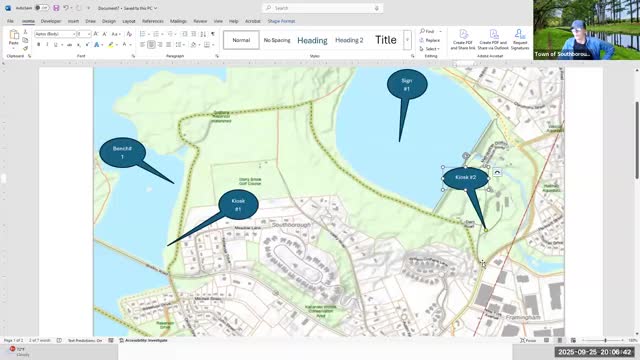This screenshot has width=640, height=360.
Task: Apply the font color button
Action: pos(124,44)
